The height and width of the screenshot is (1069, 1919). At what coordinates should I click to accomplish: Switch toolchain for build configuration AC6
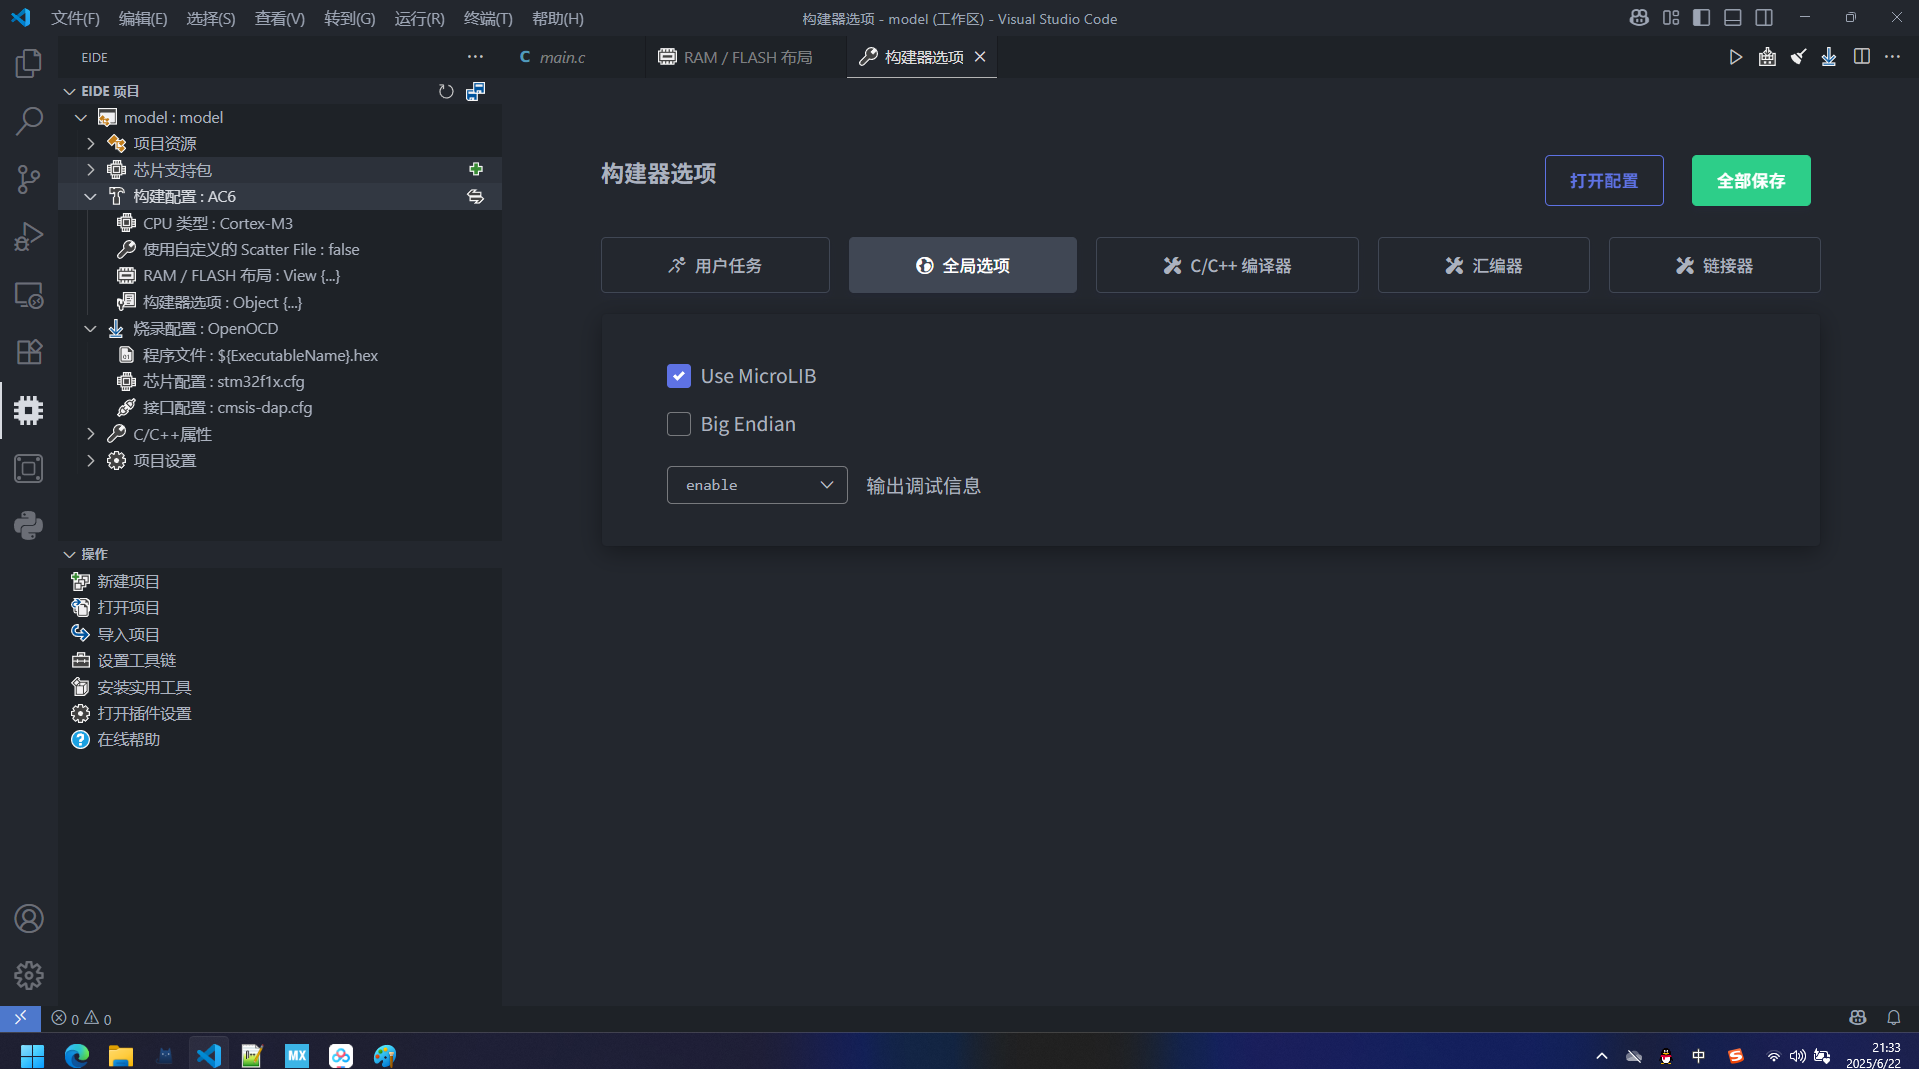tap(476, 197)
